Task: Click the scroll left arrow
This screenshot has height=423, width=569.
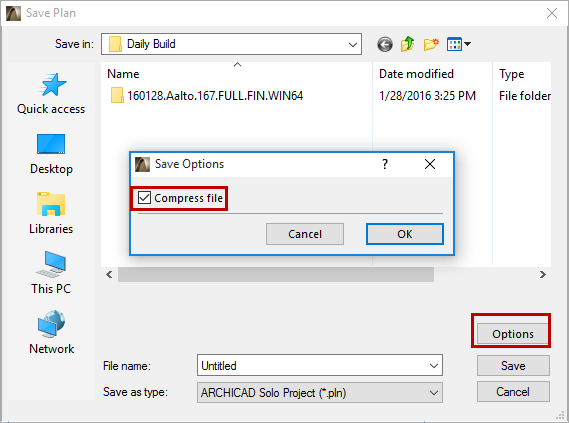Action: 109,275
